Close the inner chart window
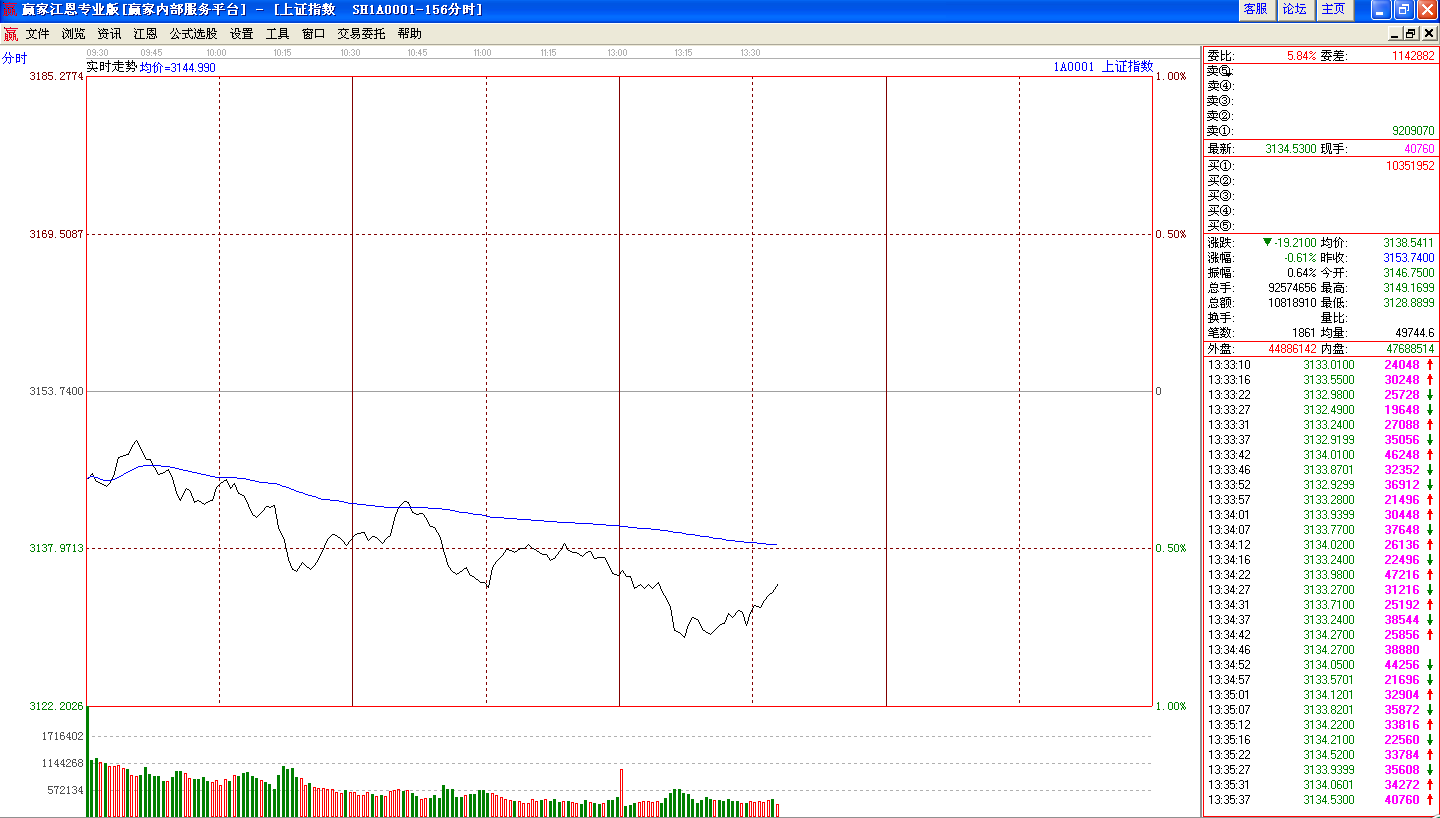 1428,34
